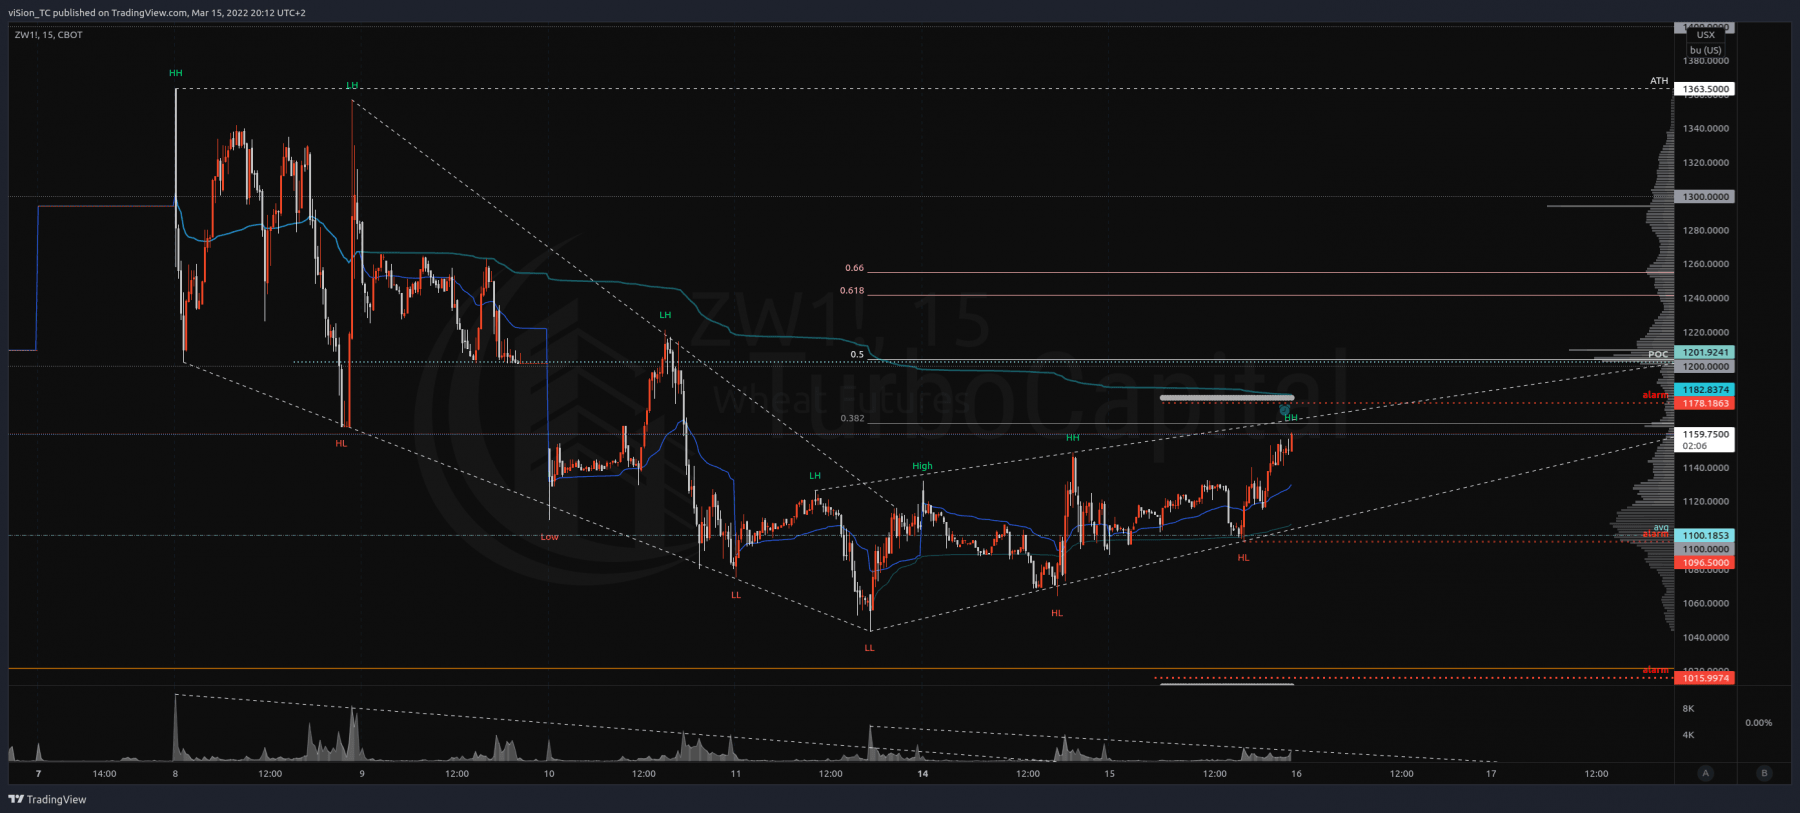Click the green High swing label
The height and width of the screenshot is (813, 1800).
tap(922, 466)
